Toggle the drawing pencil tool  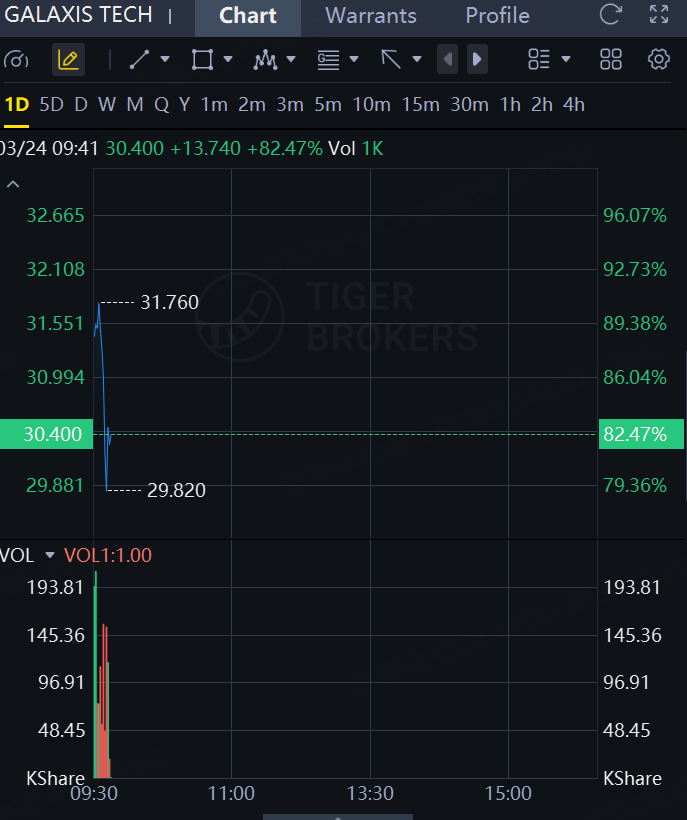click(68, 60)
